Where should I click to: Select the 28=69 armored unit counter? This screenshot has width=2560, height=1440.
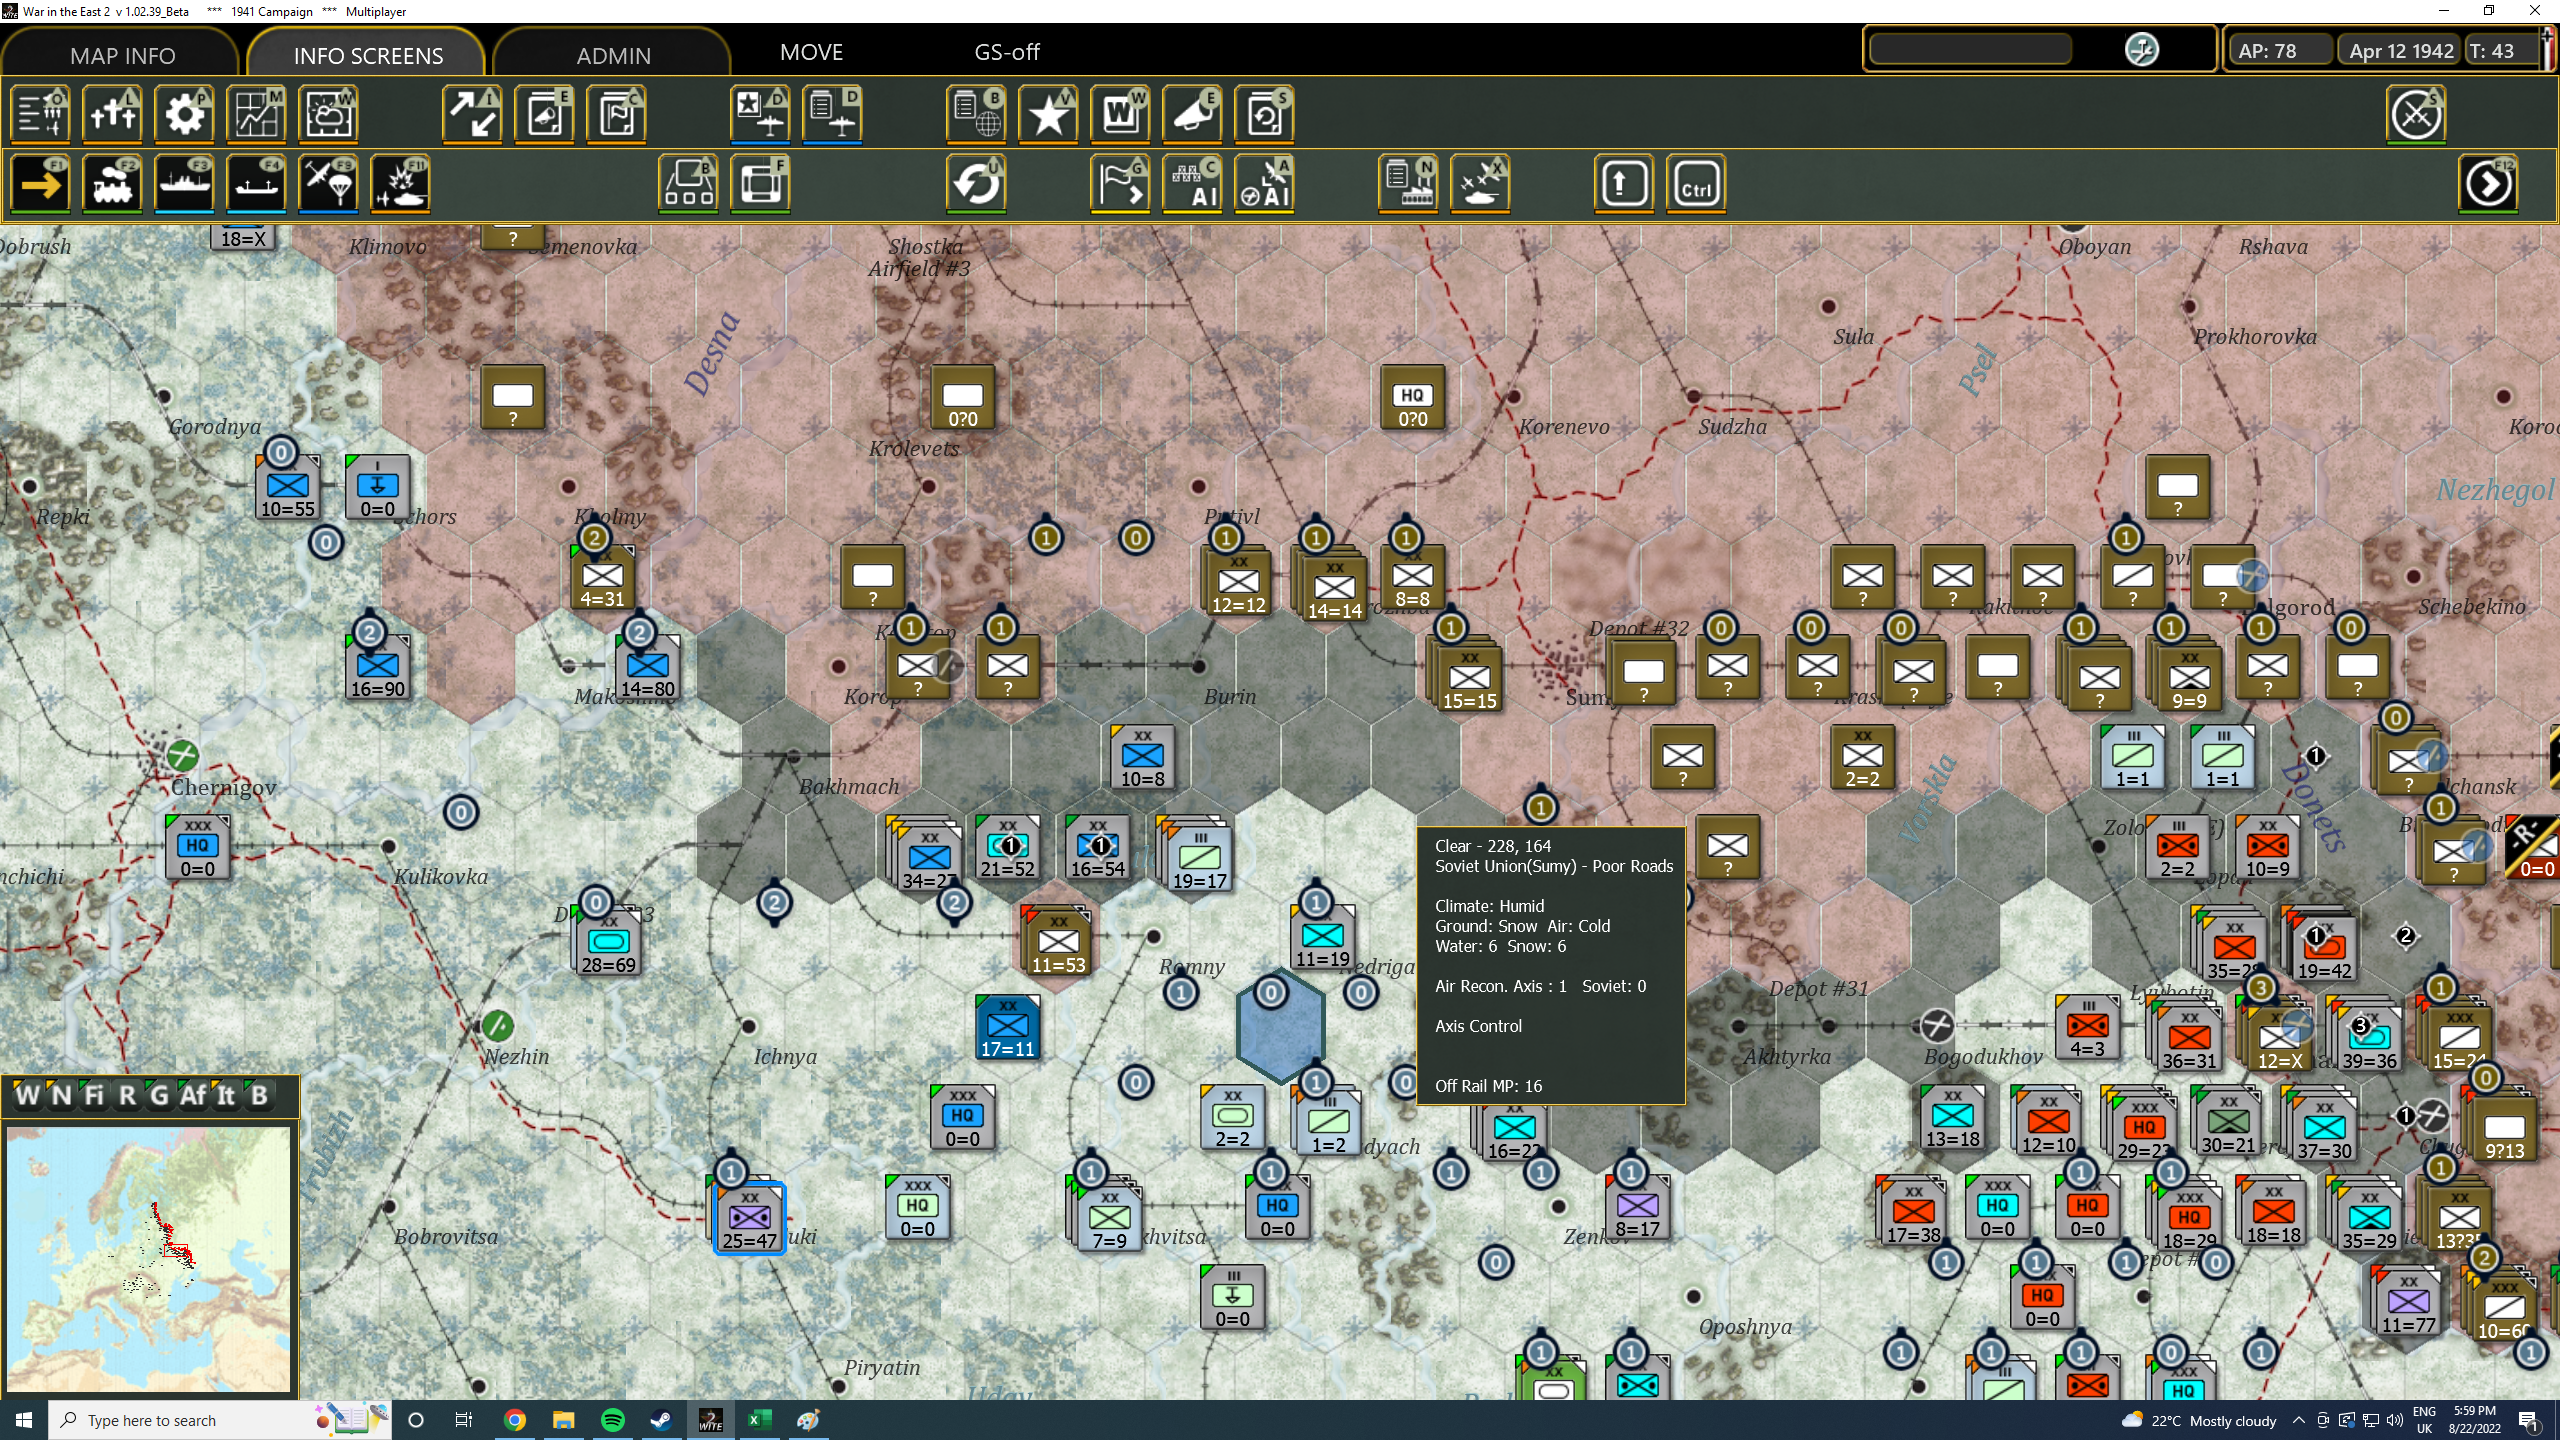point(609,943)
